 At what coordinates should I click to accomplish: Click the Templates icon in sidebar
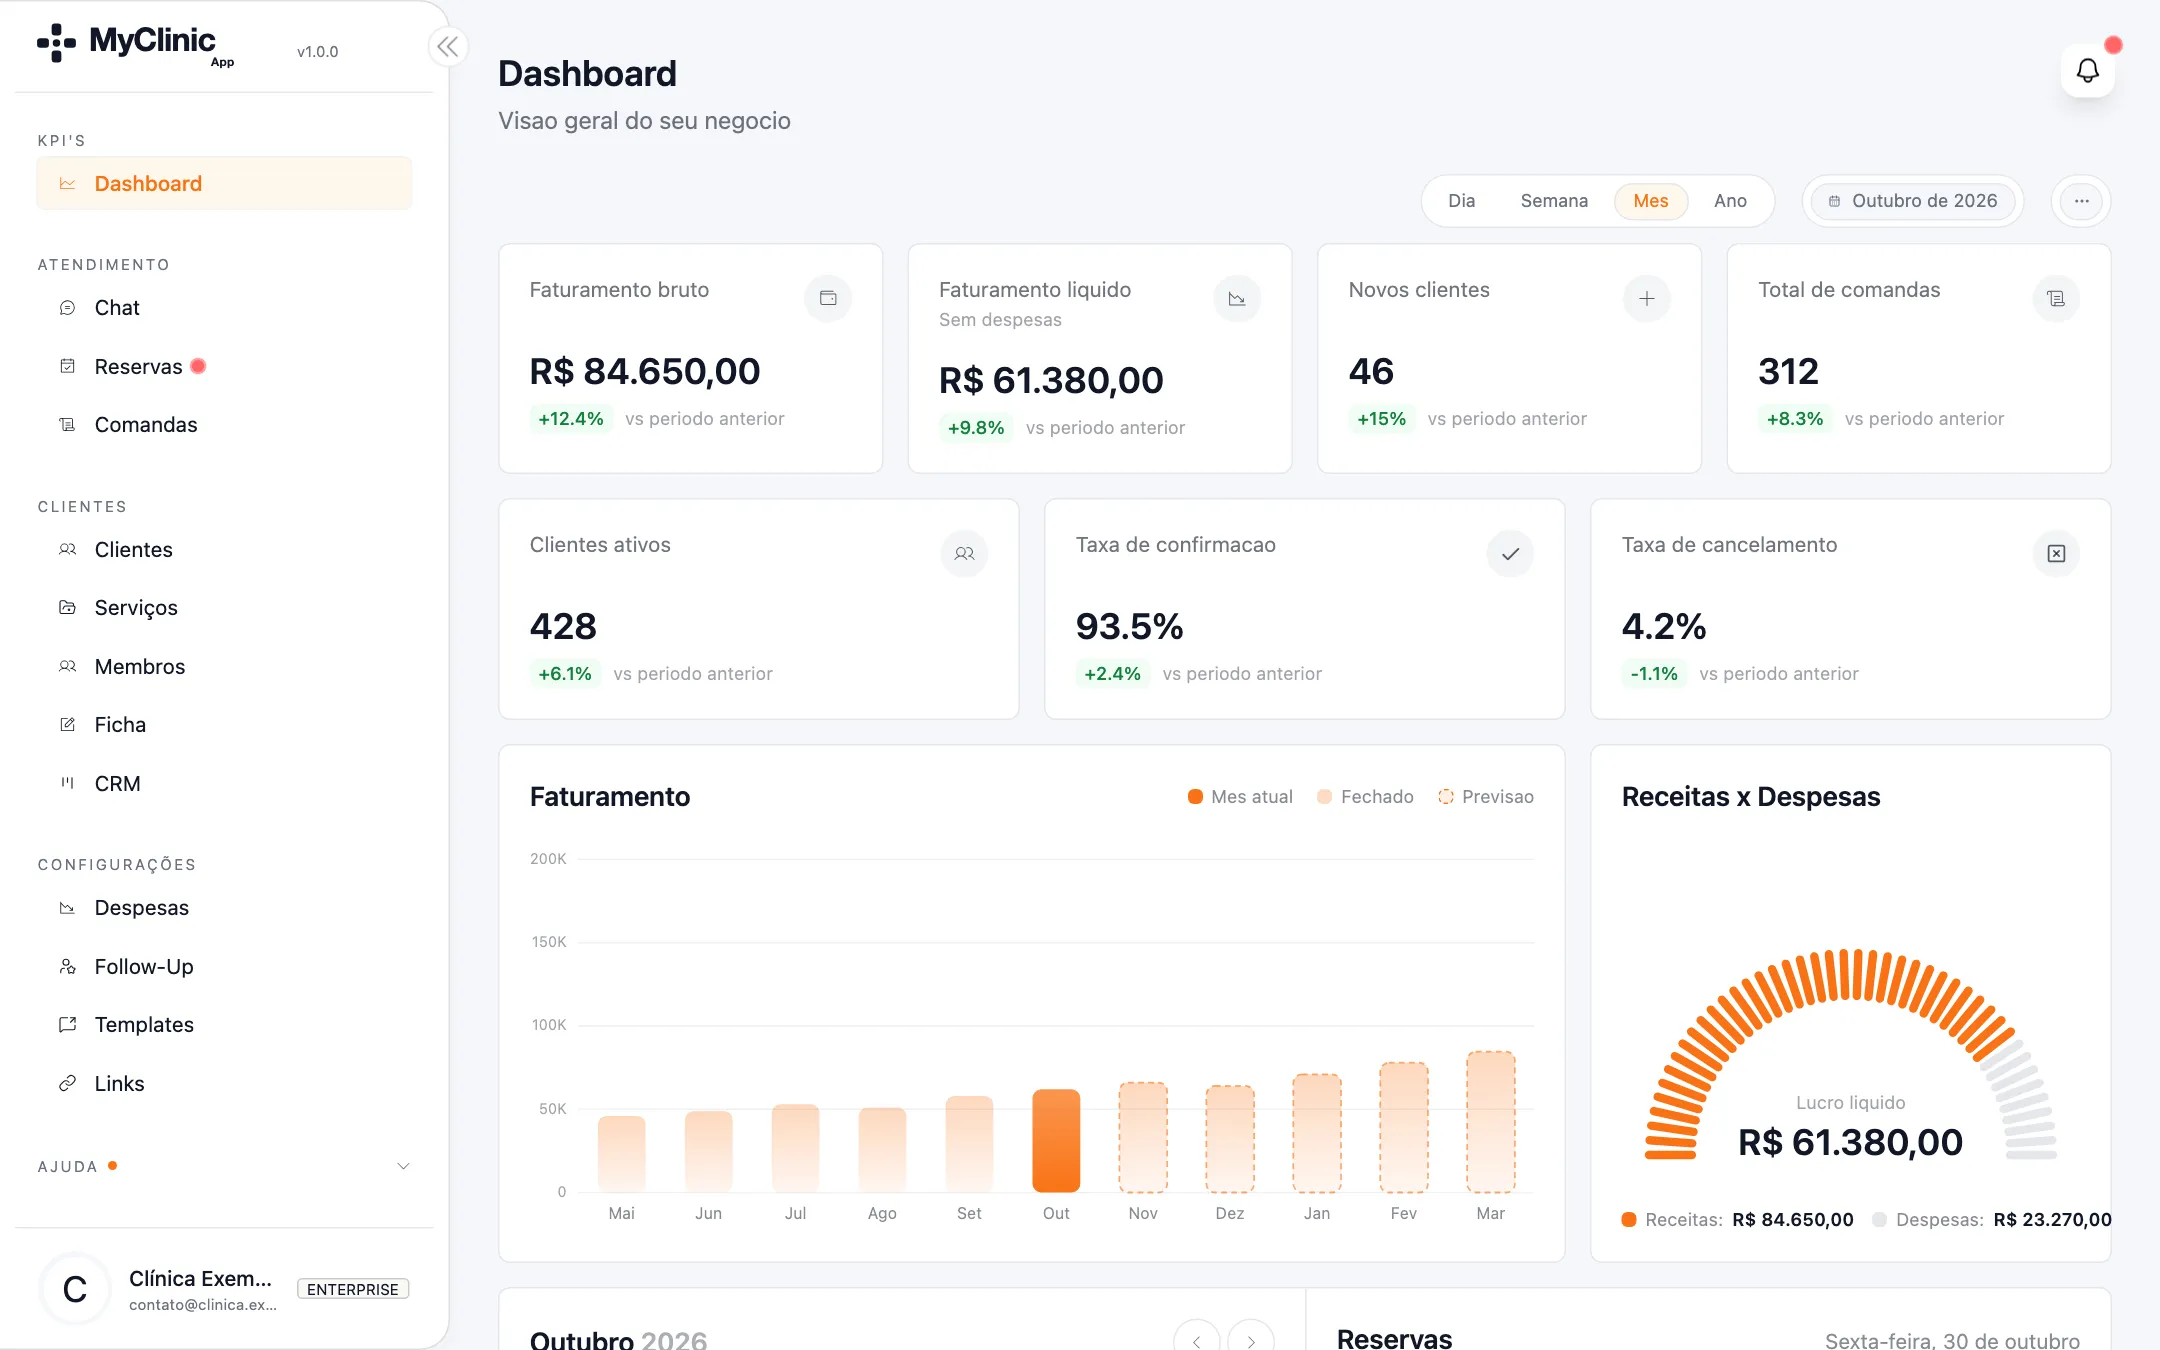[x=67, y=1024]
